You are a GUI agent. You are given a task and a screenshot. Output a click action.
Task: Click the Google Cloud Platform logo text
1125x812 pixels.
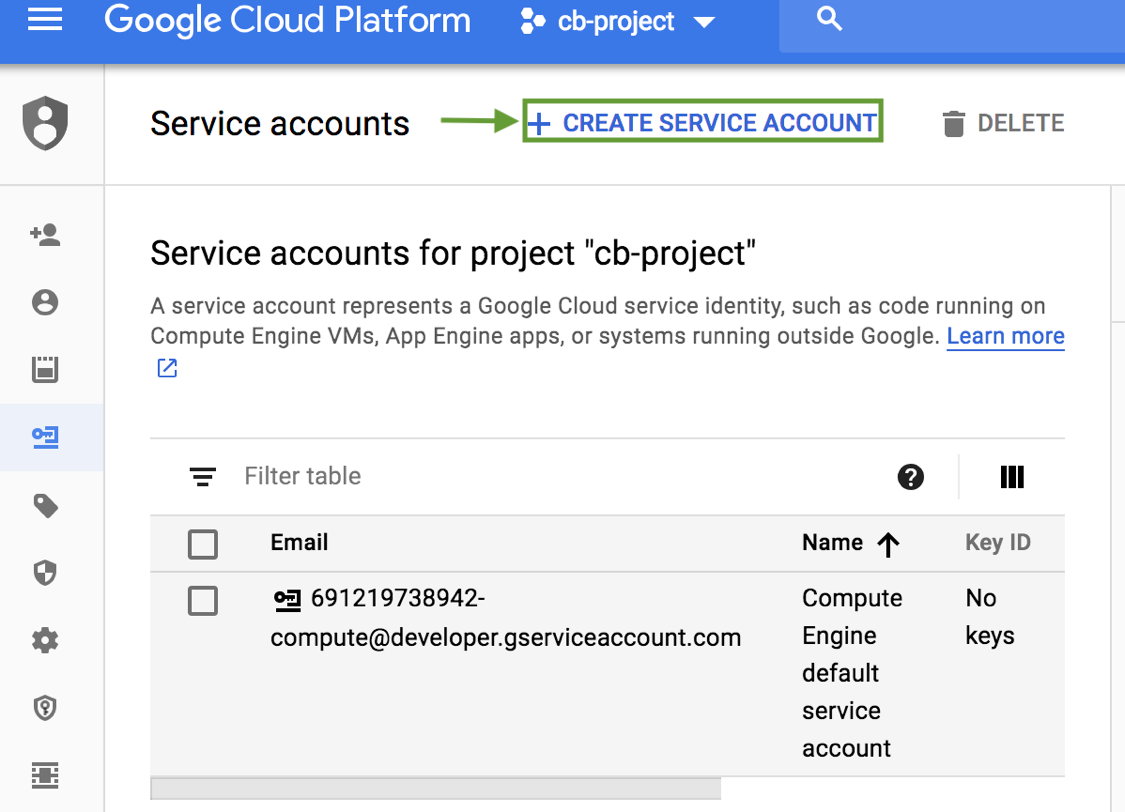pyautogui.click(x=288, y=20)
